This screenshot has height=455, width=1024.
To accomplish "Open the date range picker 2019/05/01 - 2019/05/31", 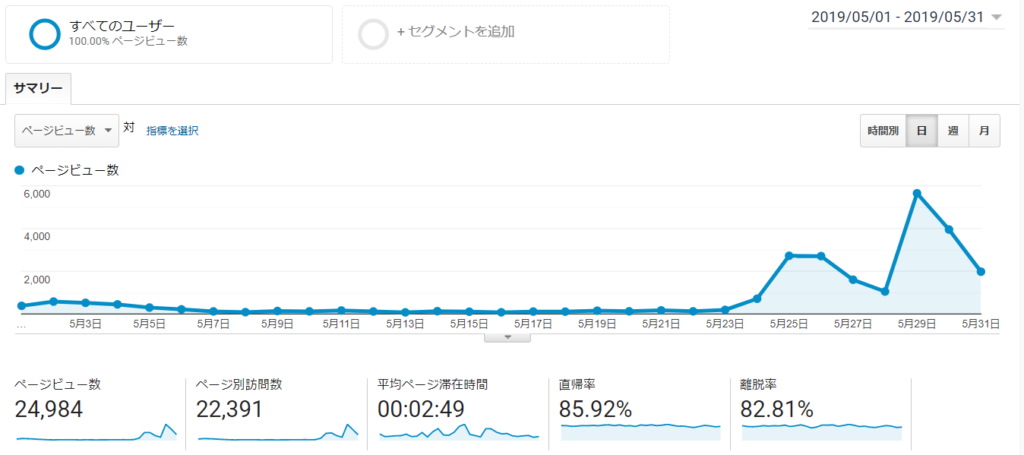I will (906, 18).
